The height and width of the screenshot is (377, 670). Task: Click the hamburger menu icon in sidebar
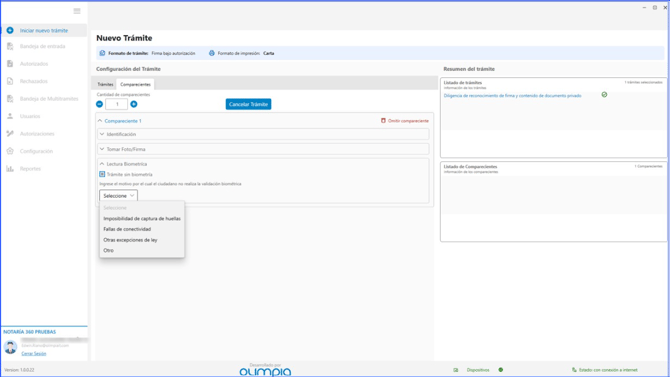click(77, 11)
